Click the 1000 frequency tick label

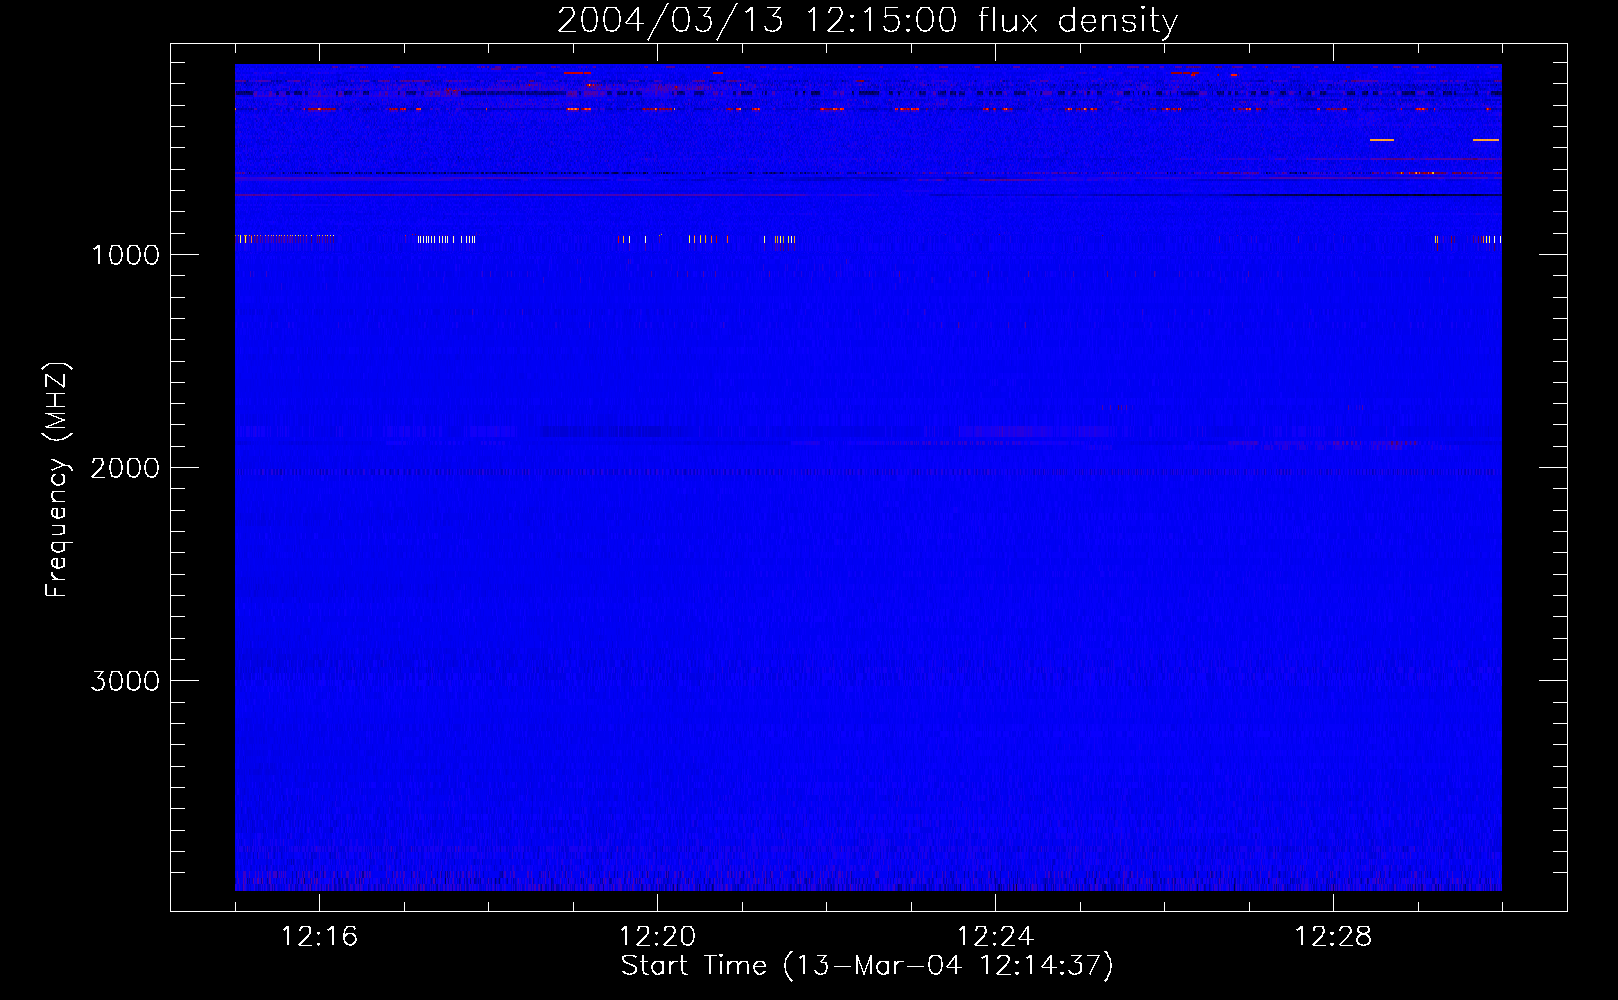click(126, 255)
